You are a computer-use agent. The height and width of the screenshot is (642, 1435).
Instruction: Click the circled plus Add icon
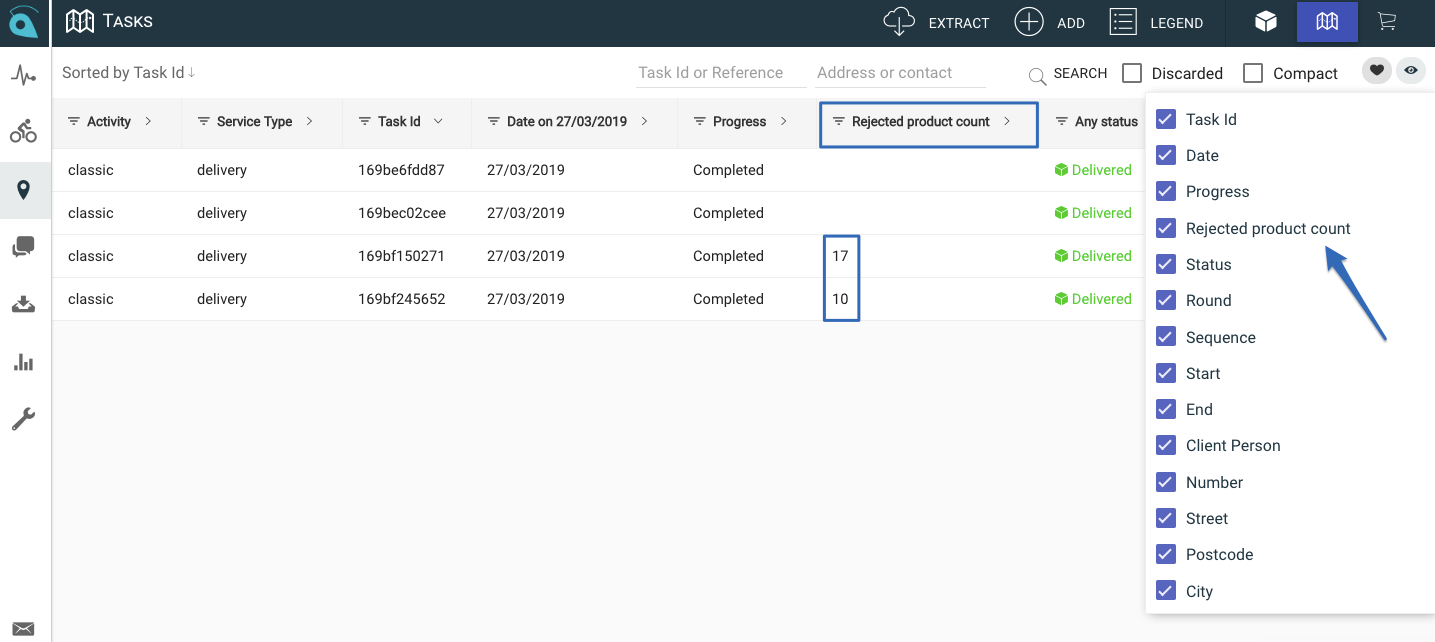coord(1029,22)
